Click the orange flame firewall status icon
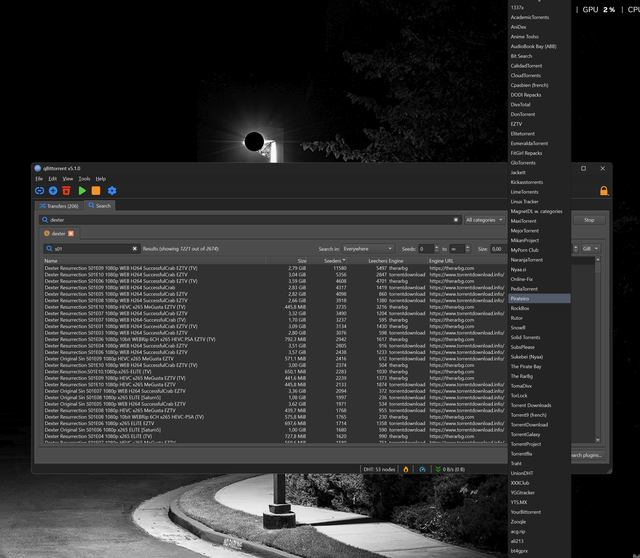The image size is (640, 558). 406,469
